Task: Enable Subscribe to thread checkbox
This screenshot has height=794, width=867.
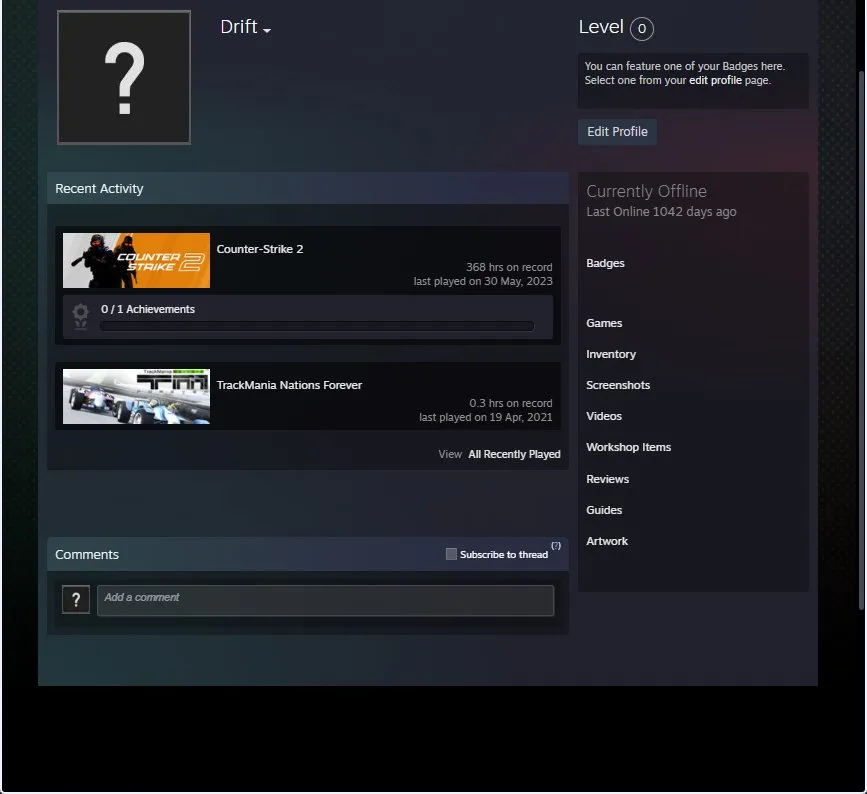Action: pyautogui.click(x=451, y=554)
